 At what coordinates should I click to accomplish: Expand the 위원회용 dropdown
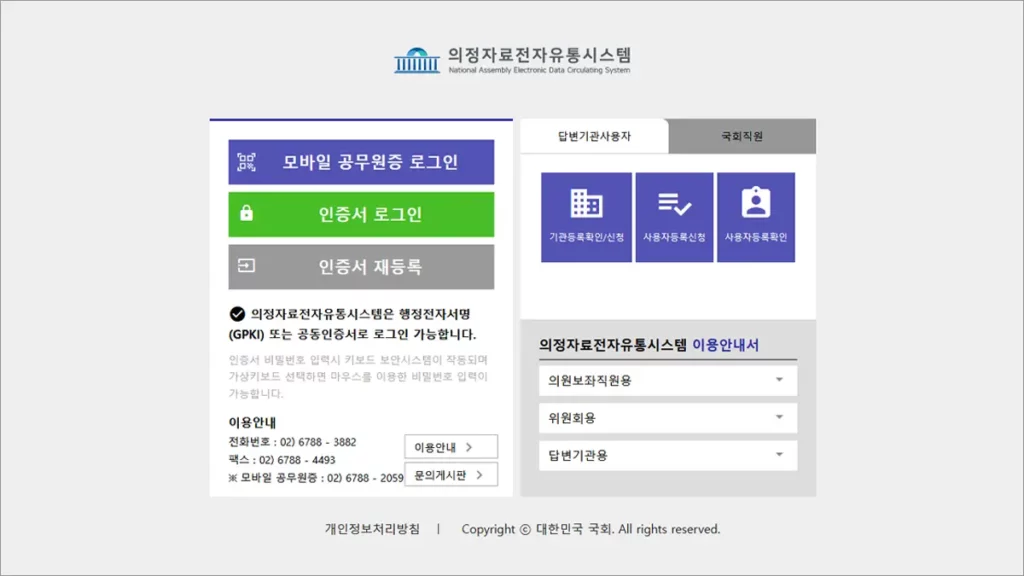667,417
